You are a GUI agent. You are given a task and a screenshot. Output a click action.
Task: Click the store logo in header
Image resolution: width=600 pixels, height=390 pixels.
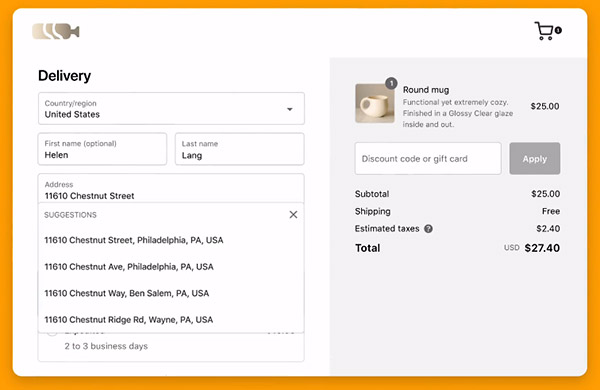pos(56,31)
